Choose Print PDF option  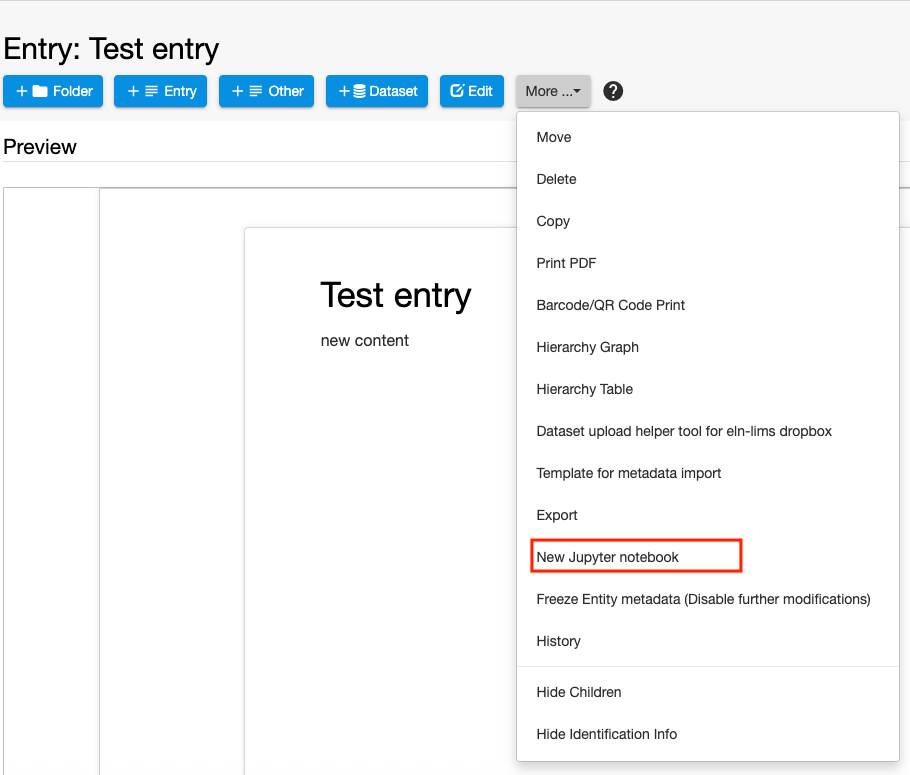click(707, 264)
